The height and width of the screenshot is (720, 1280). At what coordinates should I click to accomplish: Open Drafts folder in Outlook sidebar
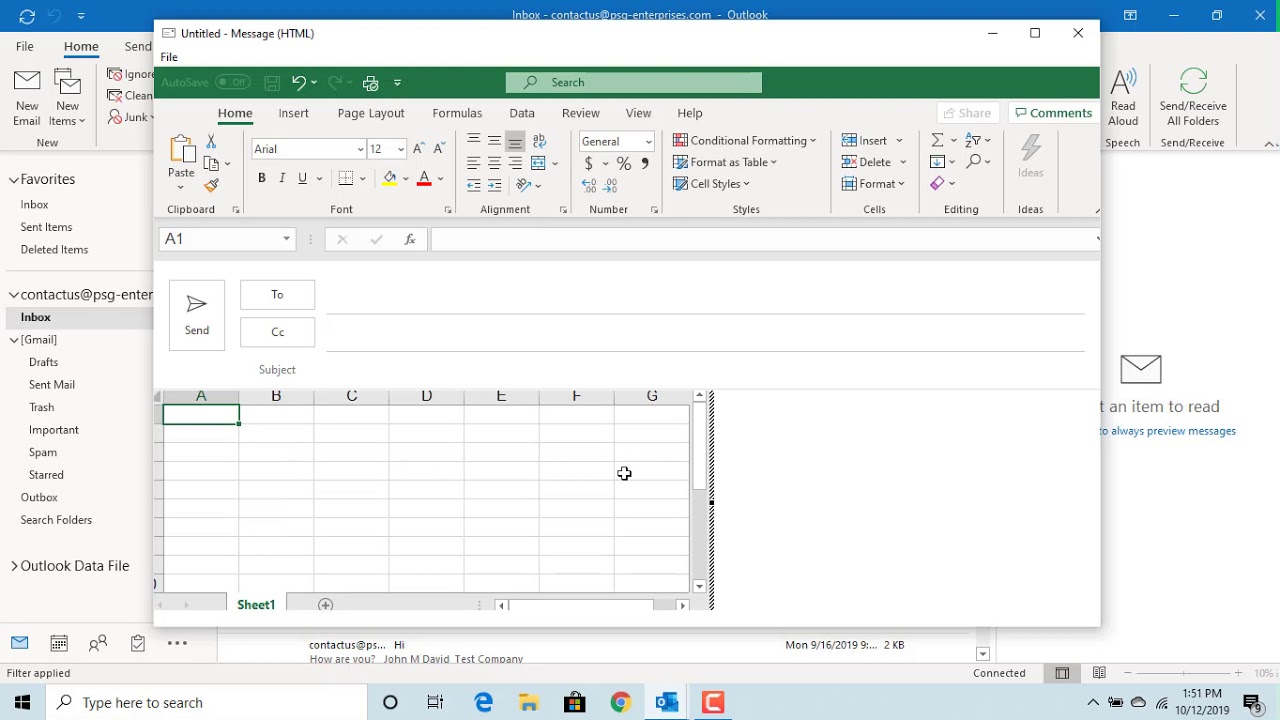(x=44, y=362)
